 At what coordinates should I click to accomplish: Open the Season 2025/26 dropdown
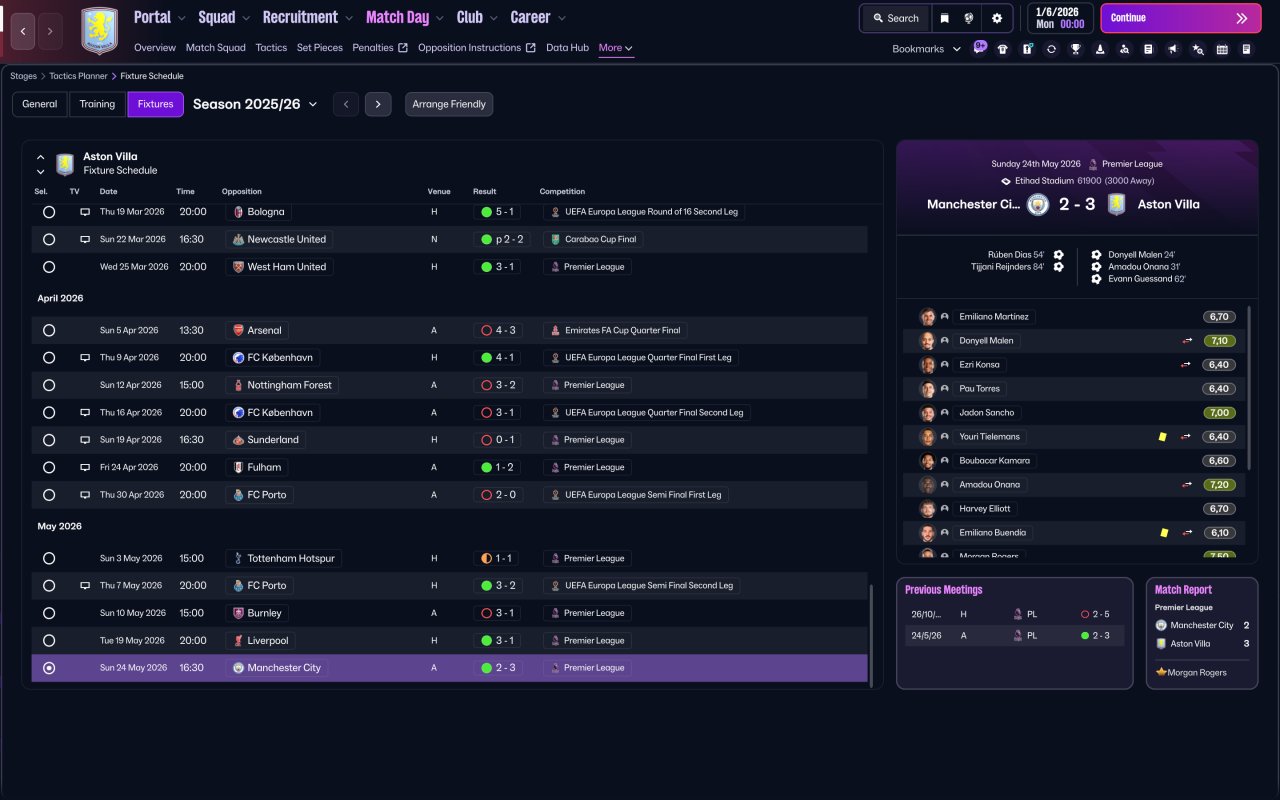(255, 104)
